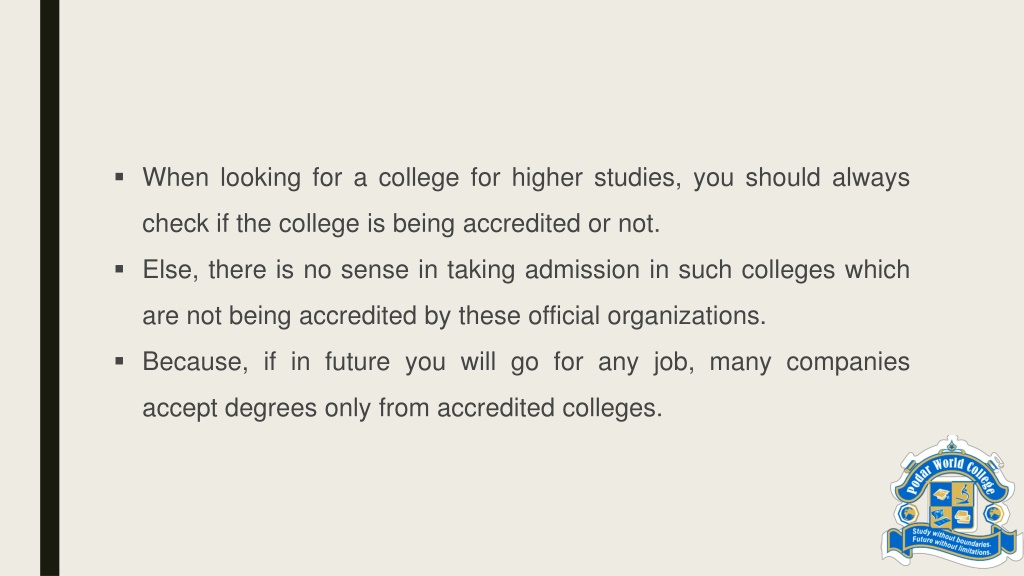Click the line 'check if the college is being accredited'
This screenshot has height=576, width=1024.
click(x=401, y=224)
